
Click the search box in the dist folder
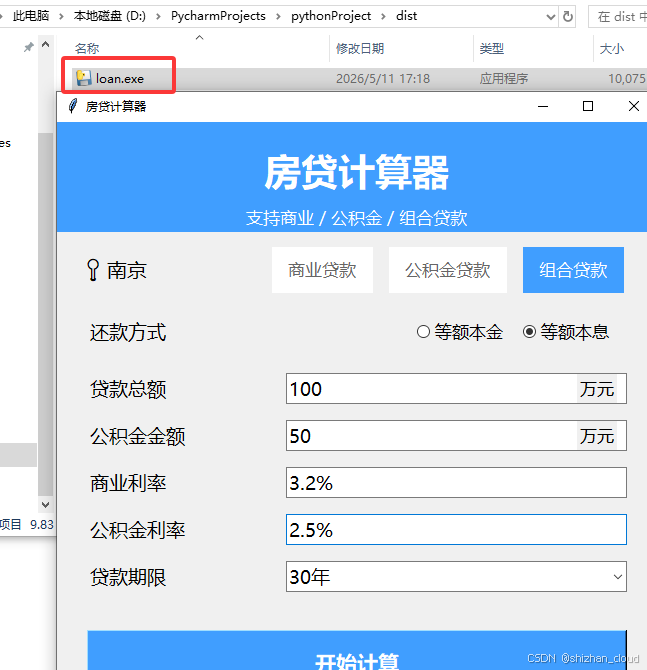(618, 17)
